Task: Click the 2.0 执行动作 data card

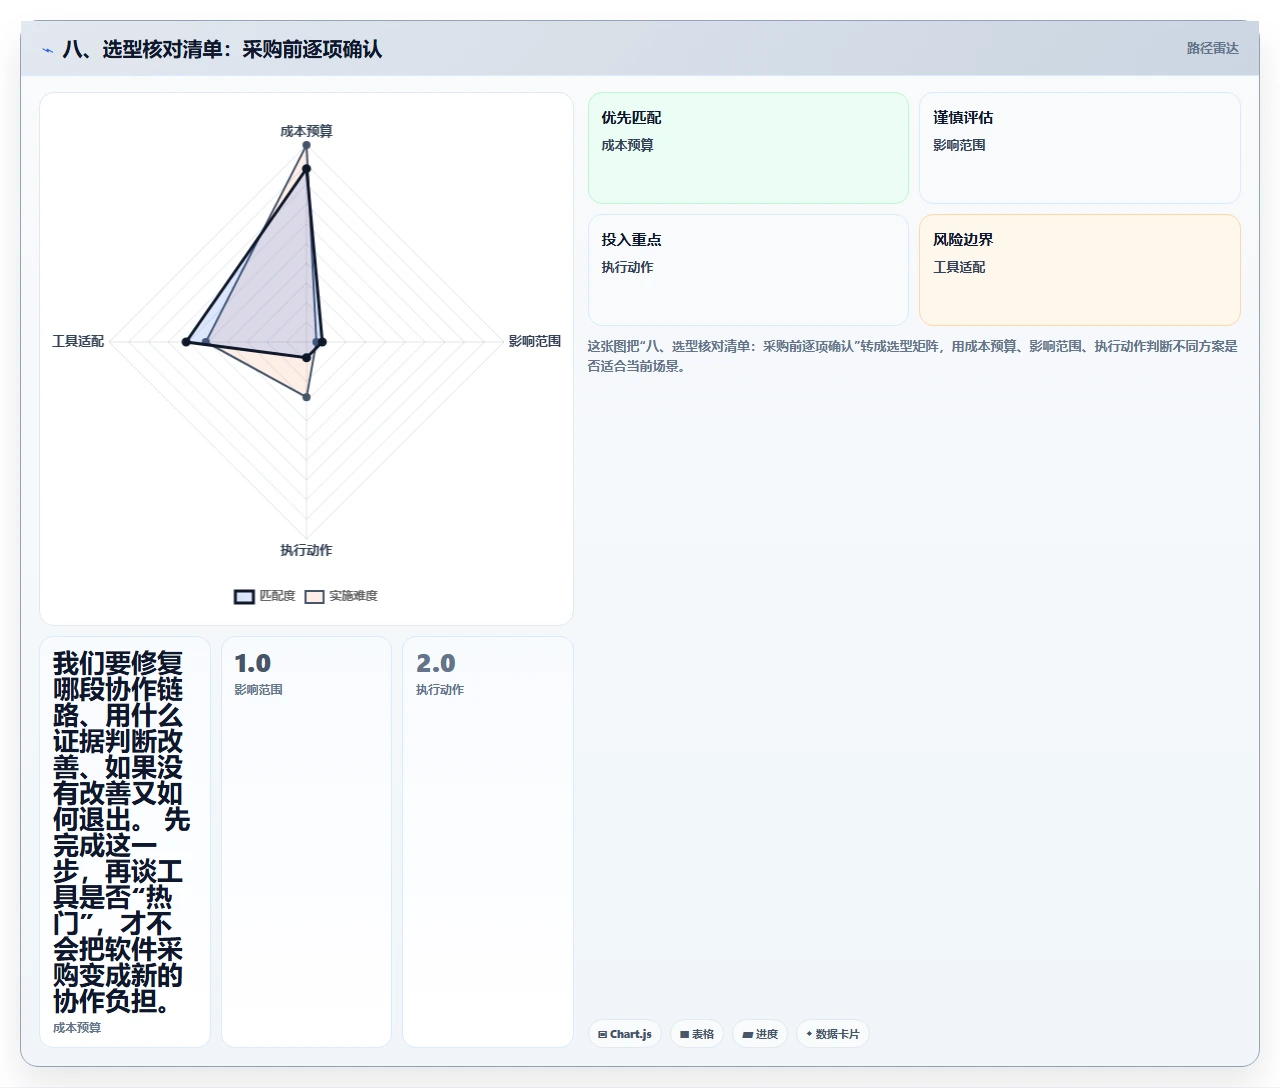Action: [488, 842]
